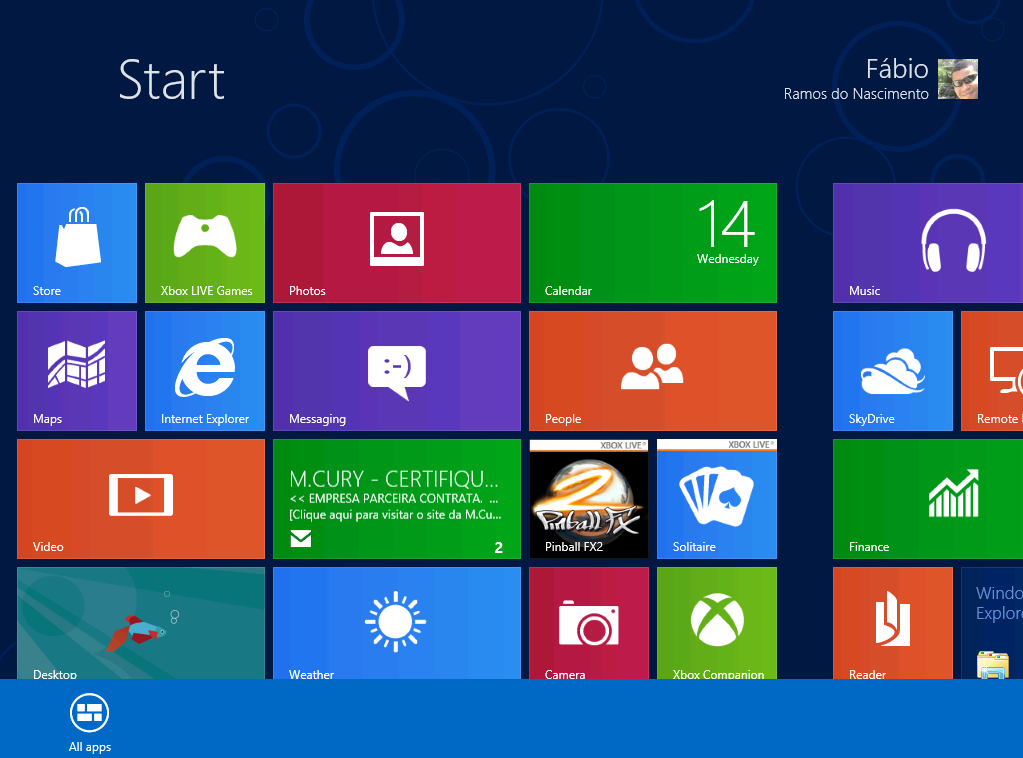Open the Remote Desktop tile

click(x=992, y=371)
